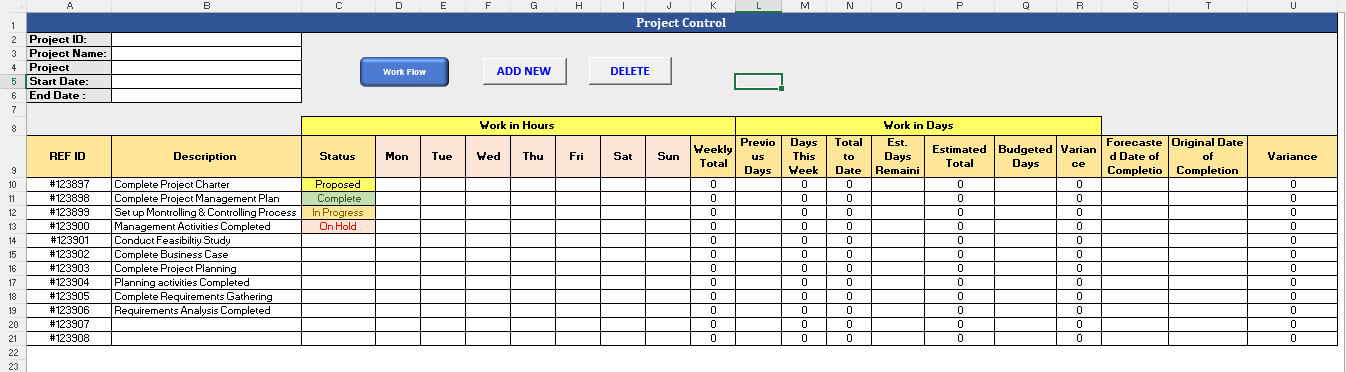Click the Status column heading
The image size is (1346, 372).
coord(338,156)
